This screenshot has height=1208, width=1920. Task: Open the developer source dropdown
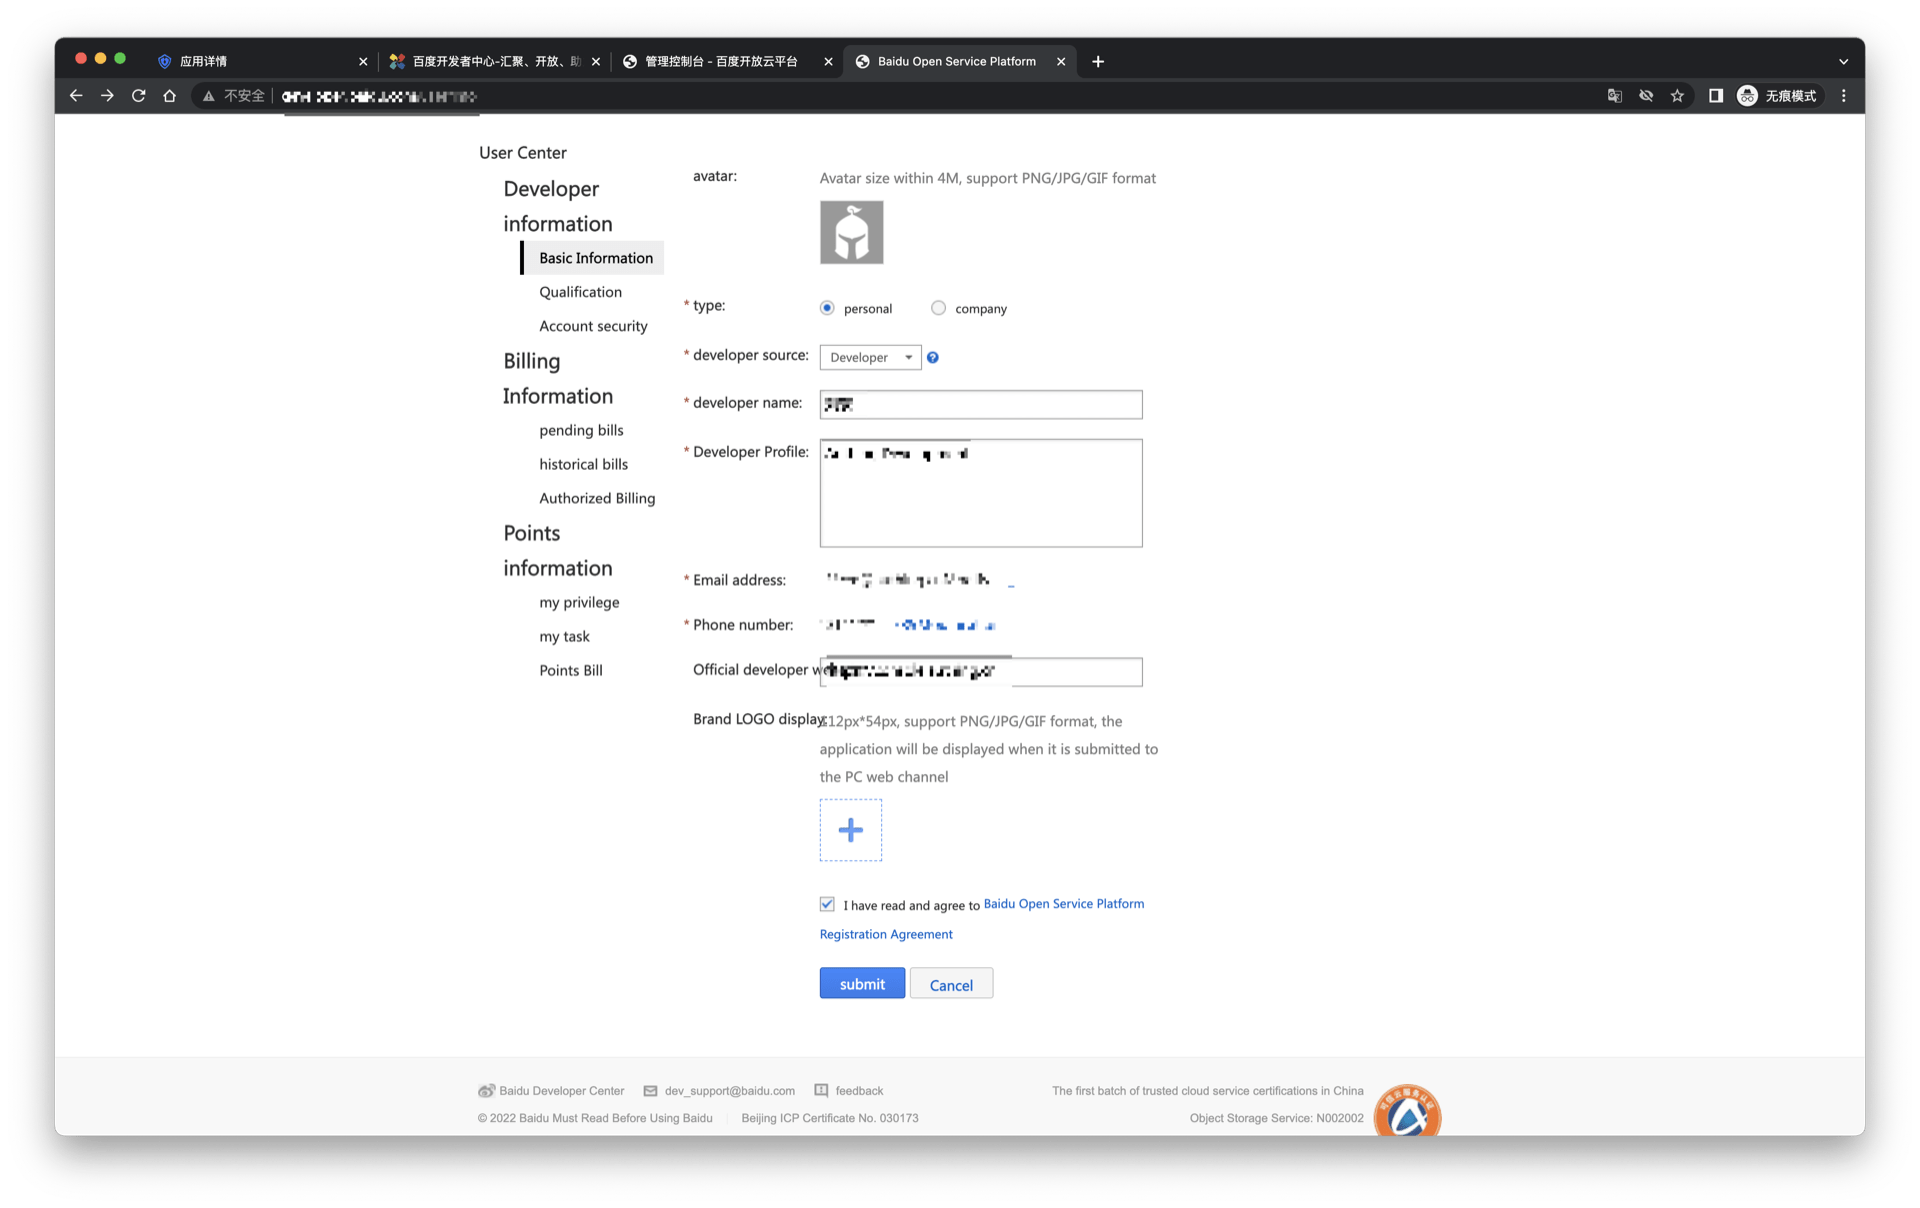click(x=870, y=357)
